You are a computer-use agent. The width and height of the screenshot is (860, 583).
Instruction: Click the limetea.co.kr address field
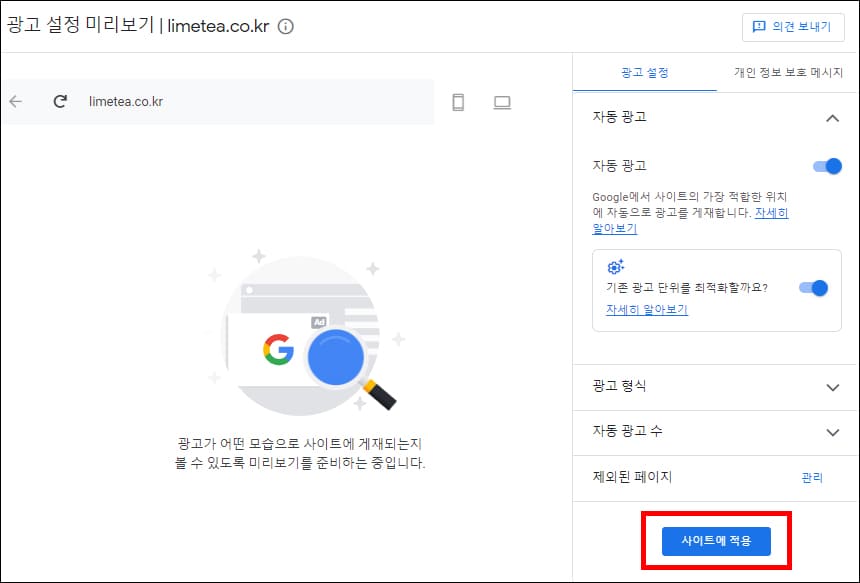pyautogui.click(x=150, y=102)
